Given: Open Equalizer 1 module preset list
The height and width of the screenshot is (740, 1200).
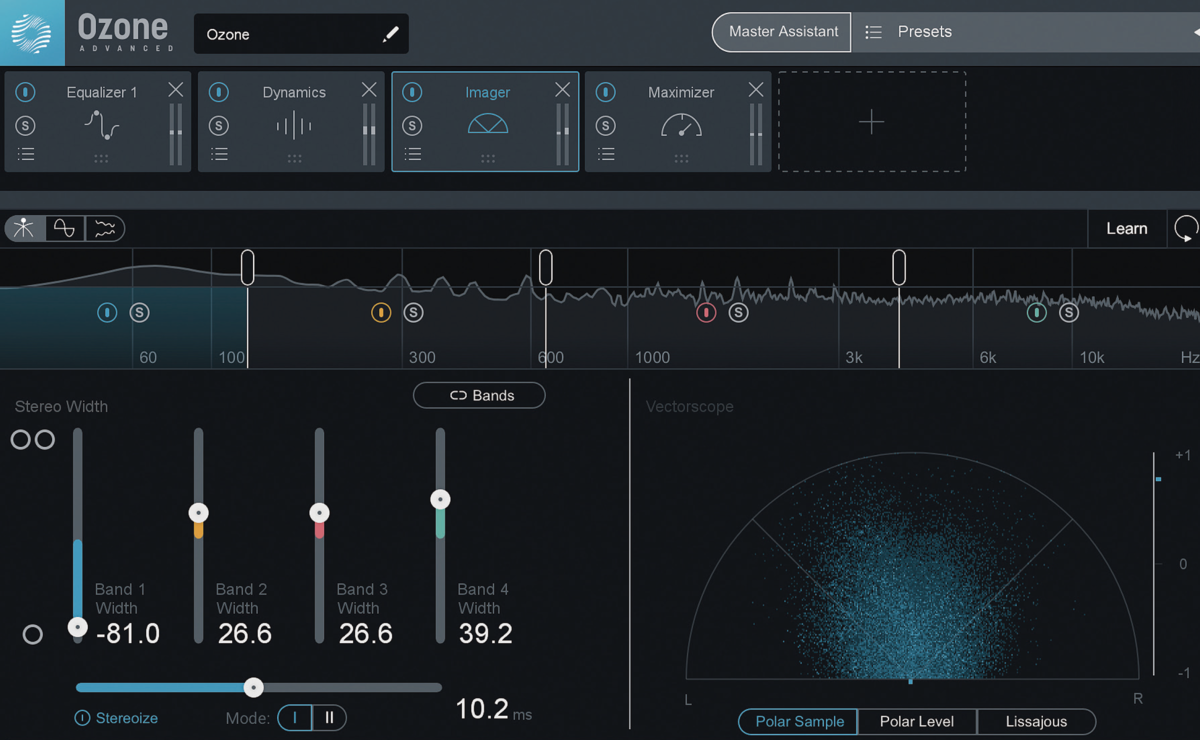Looking at the screenshot, I should 26,154.
